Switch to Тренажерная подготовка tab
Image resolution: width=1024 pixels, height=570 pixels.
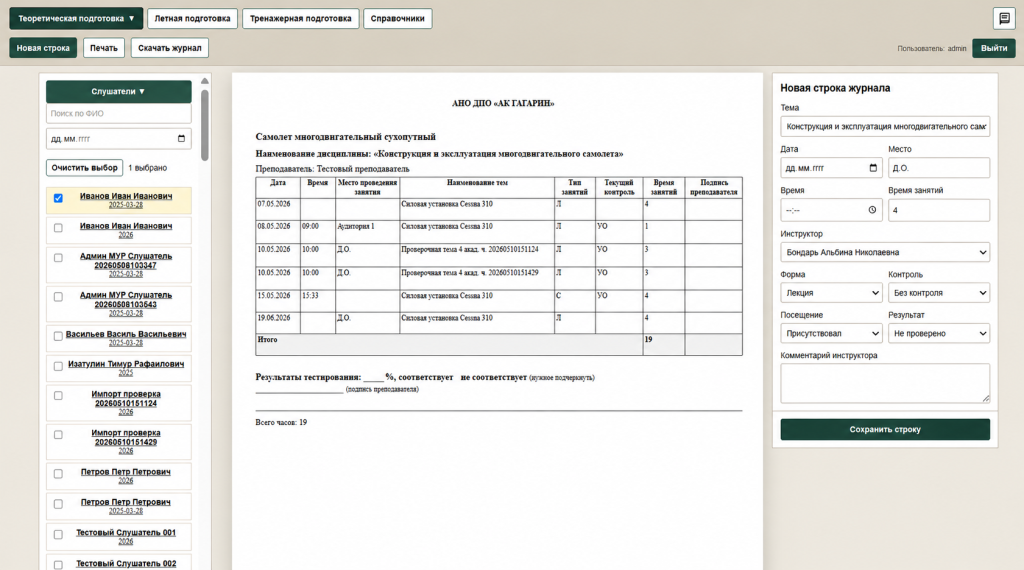300,18
